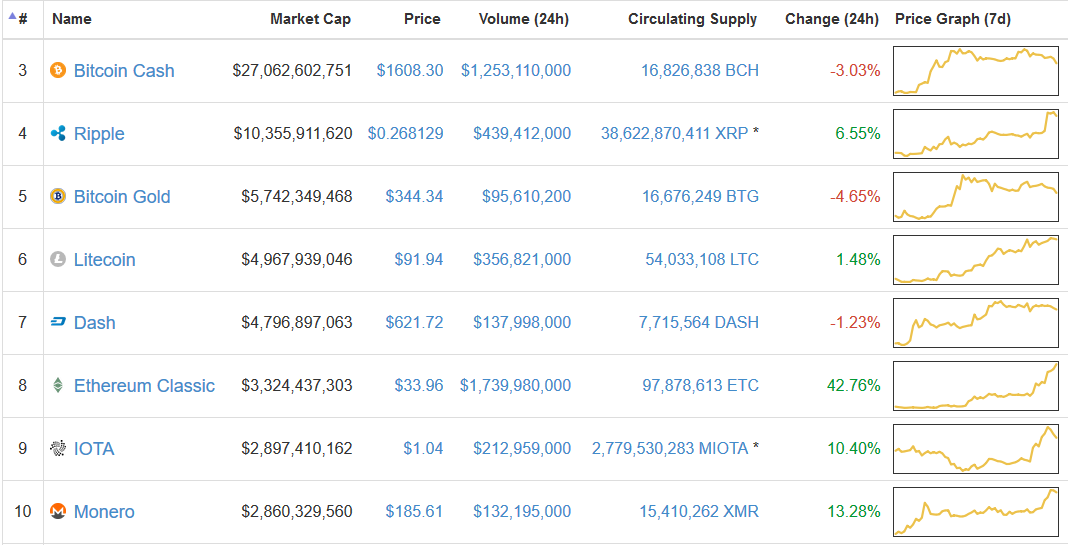
Task: Click the Ethereum Classic coin logo icon
Action: pyautogui.click(x=58, y=386)
